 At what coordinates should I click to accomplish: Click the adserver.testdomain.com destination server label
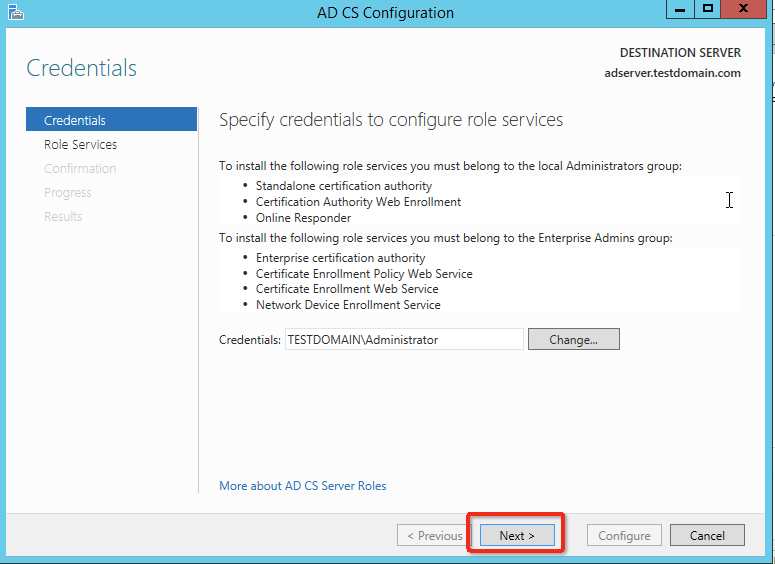[x=672, y=73]
